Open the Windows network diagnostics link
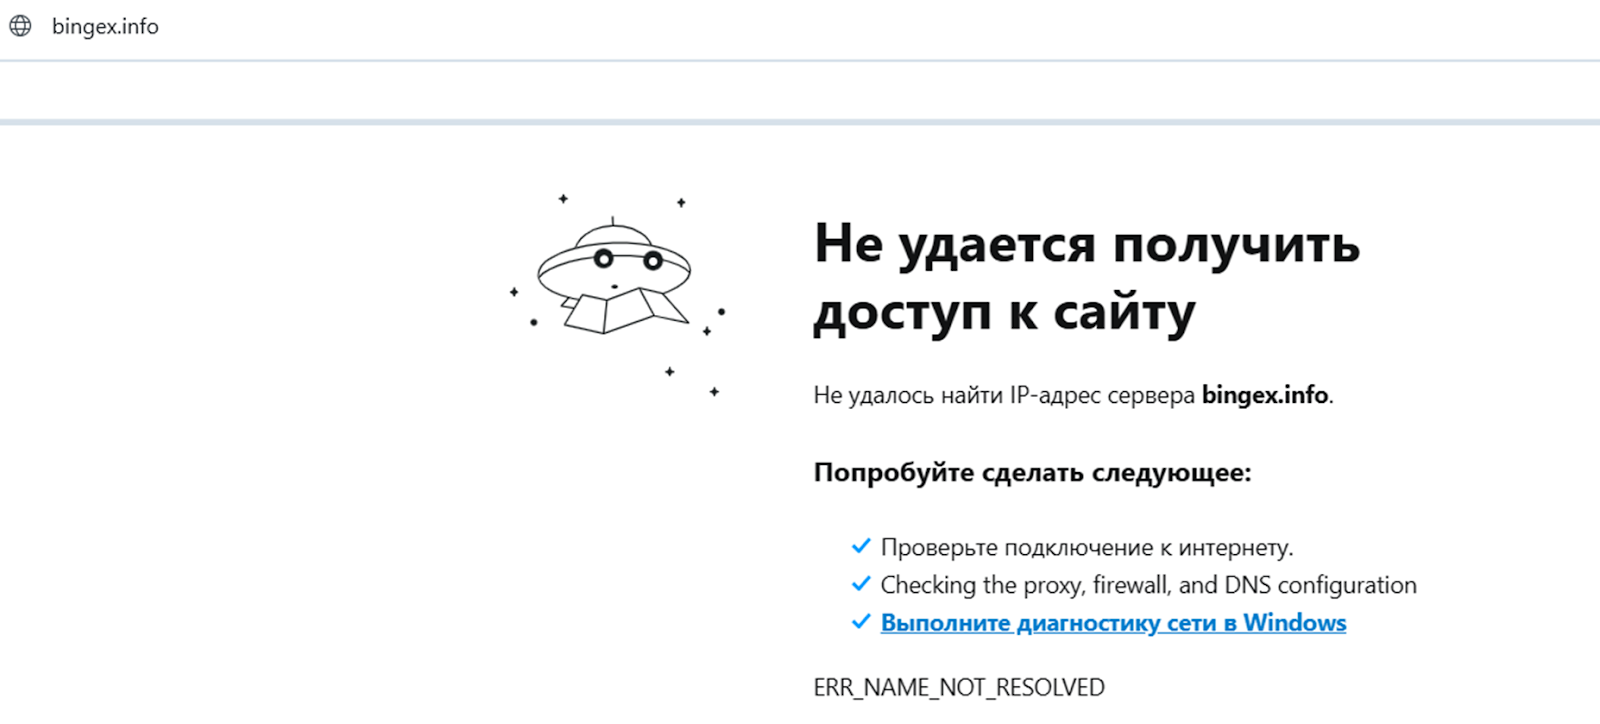 click(x=1113, y=623)
